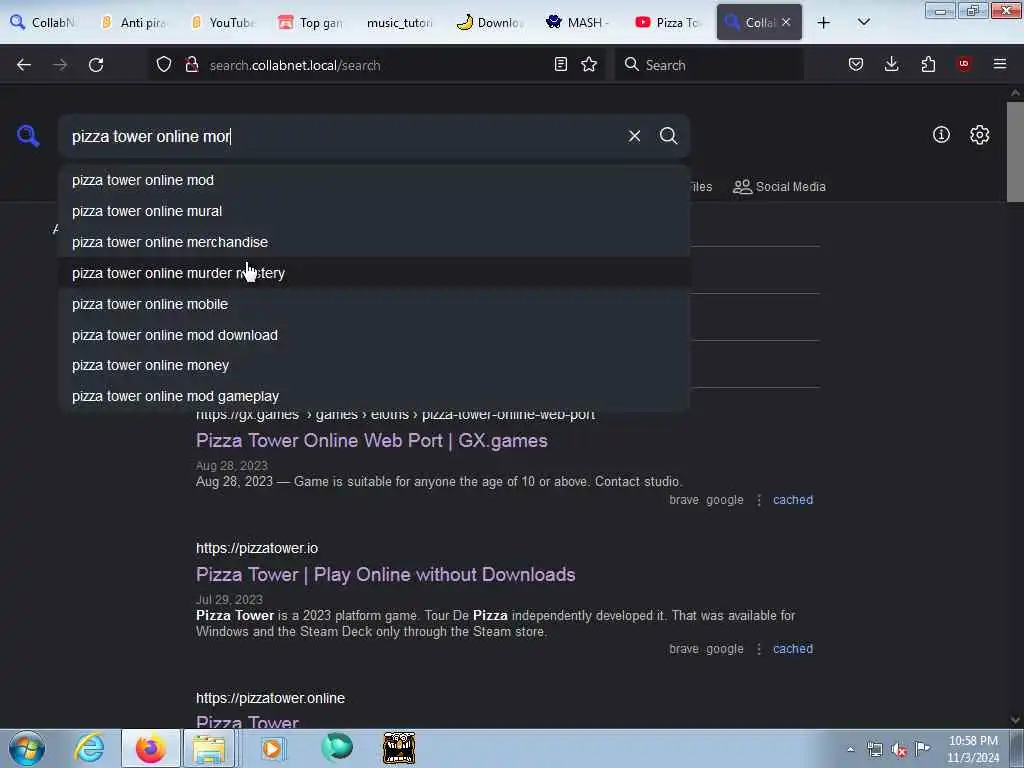Open a new browser tab with plus

click(824, 22)
